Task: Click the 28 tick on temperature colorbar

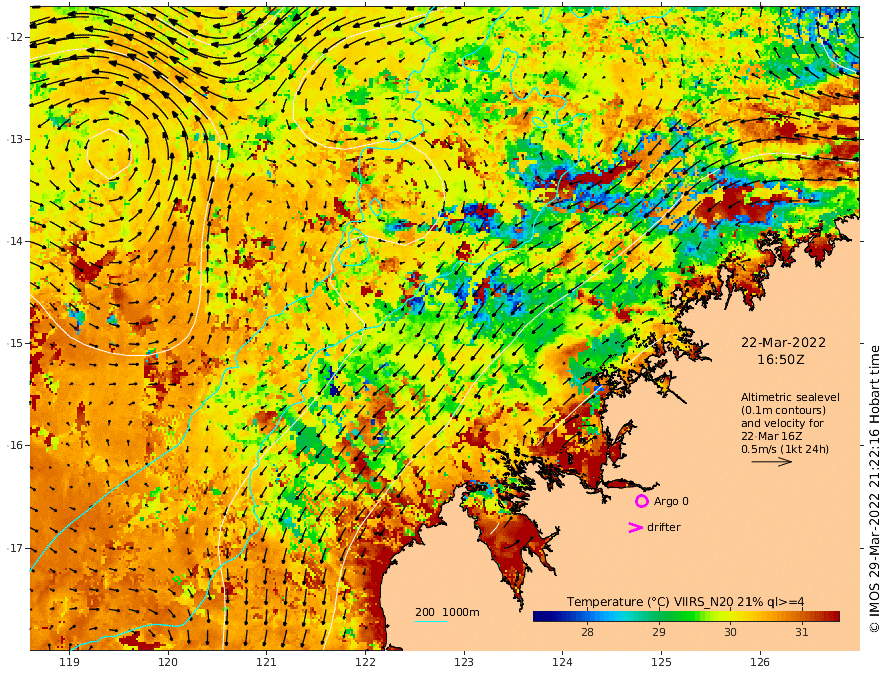Action: coord(587,632)
